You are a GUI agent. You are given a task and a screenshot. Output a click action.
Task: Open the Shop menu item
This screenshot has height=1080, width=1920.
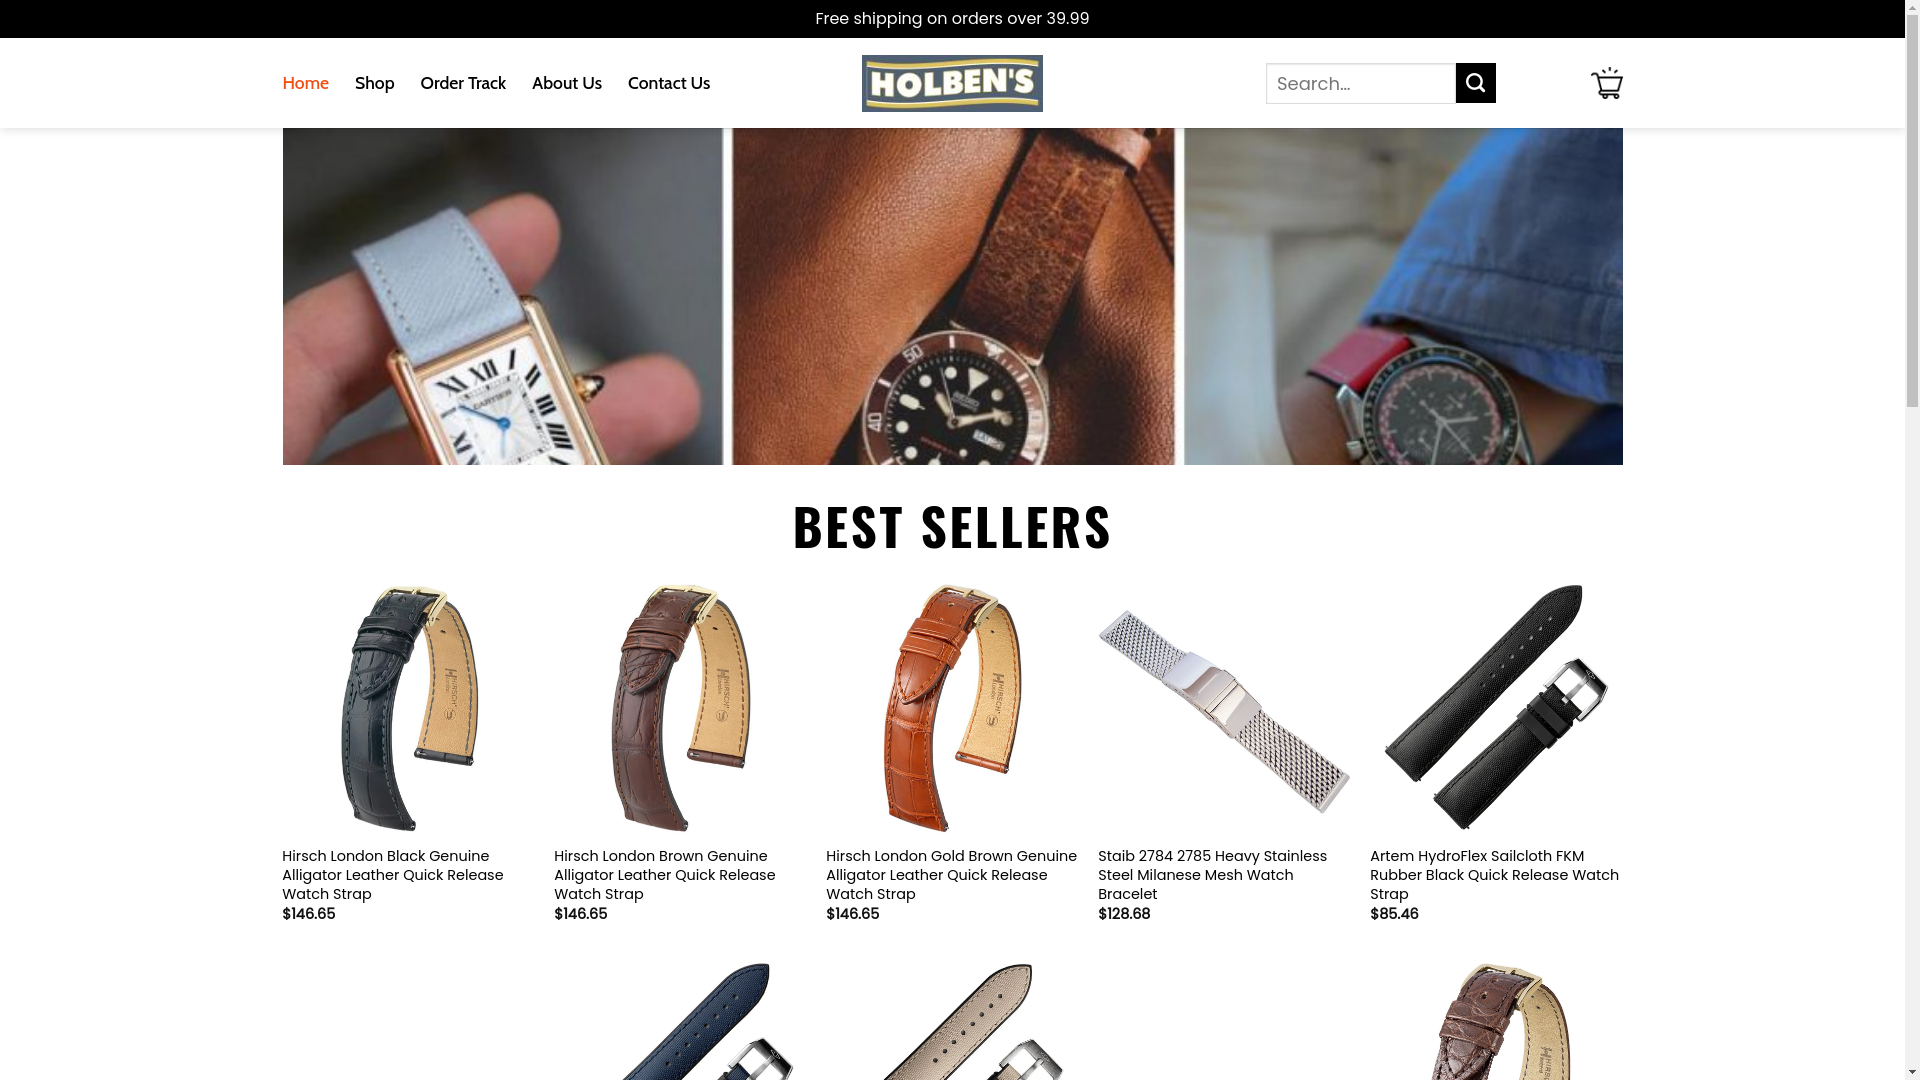pos(374,83)
